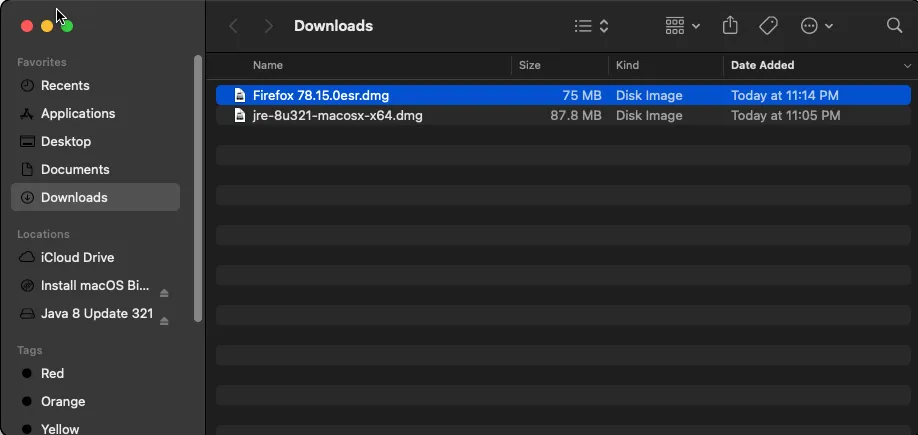The image size is (918, 435).
Task: Open iCloud Drive location
Action: (95, 258)
